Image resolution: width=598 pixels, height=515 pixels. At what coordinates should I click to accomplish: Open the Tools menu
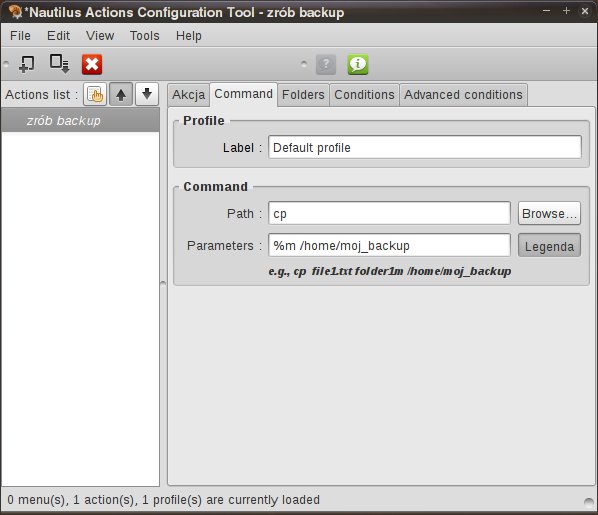(x=145, y=35)
